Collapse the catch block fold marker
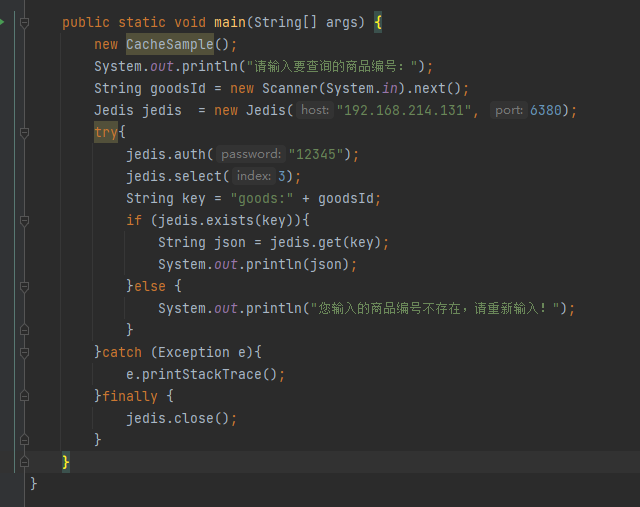Screen dimensions: 640x507 point(24,352)
